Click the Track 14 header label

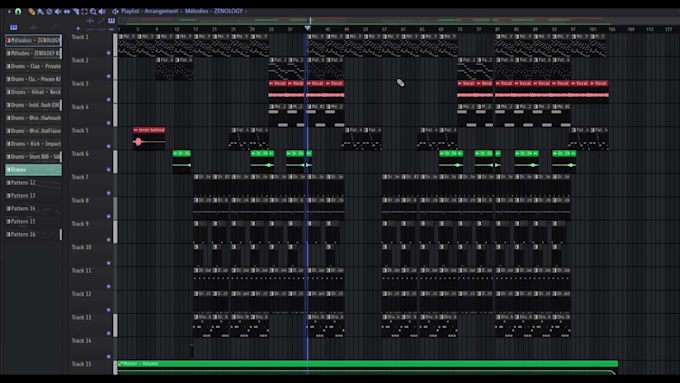(x=82, y=341)
